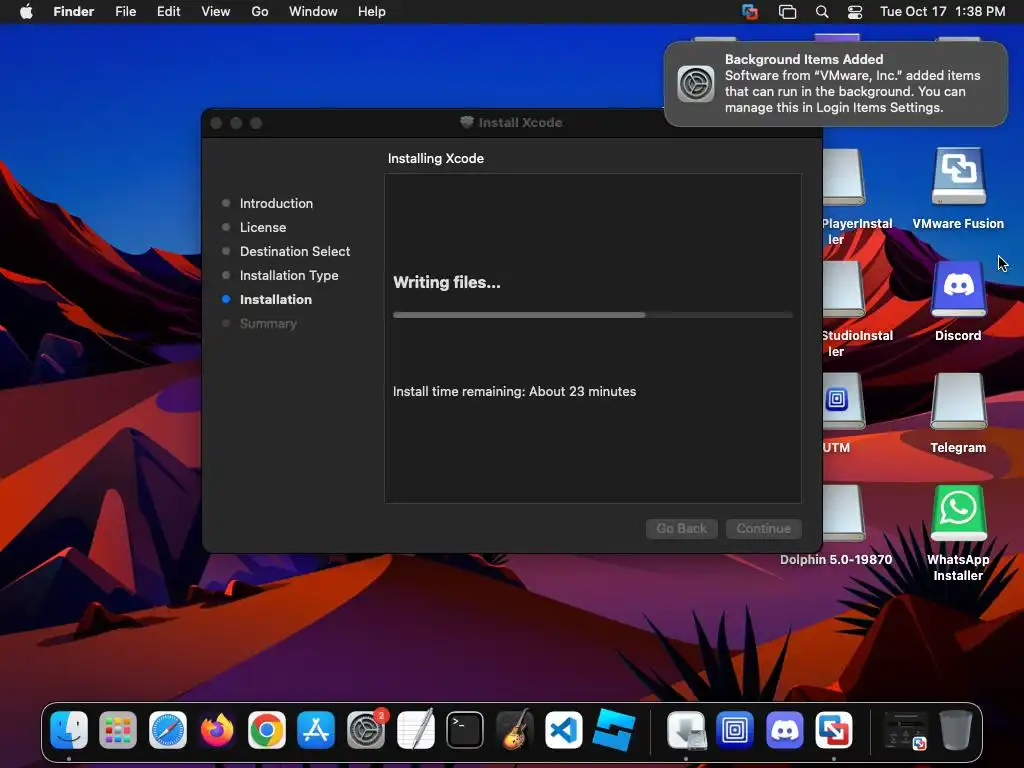
Task: Click the date and time in menu bar
Action: [942, 12]
